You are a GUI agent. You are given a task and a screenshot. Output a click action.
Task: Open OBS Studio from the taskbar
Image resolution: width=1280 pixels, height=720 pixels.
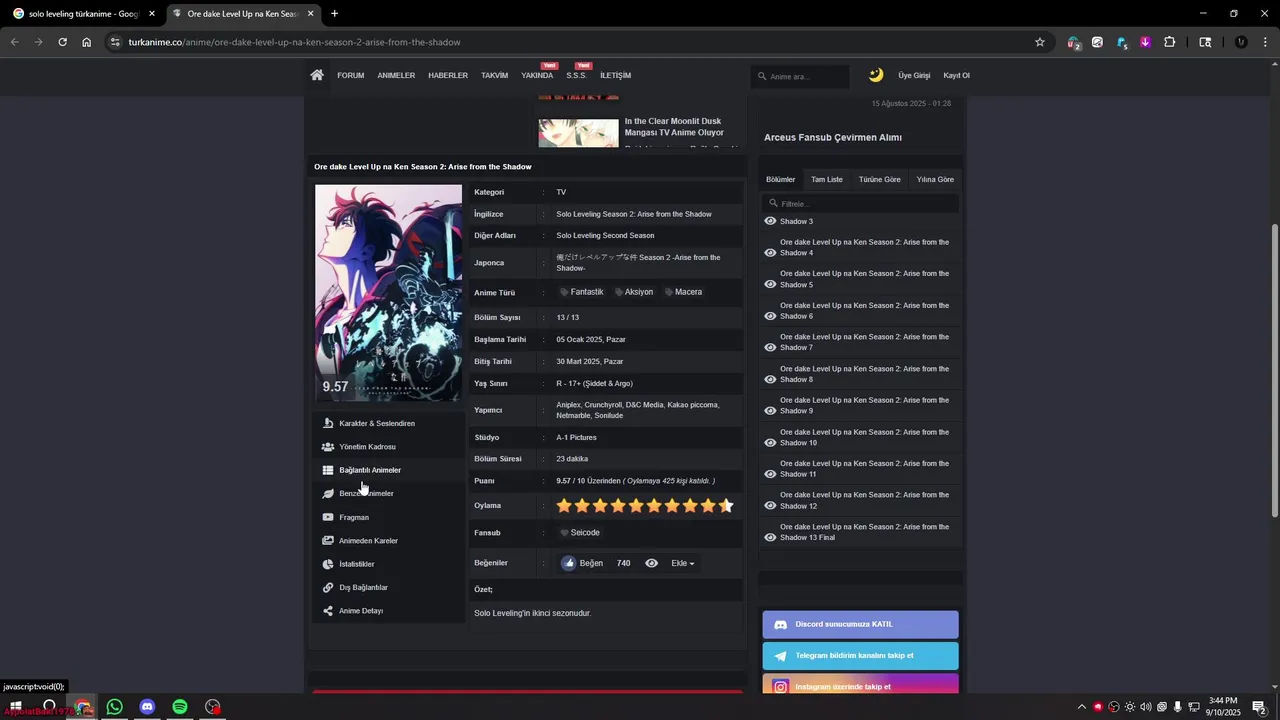tap(213, 707)
